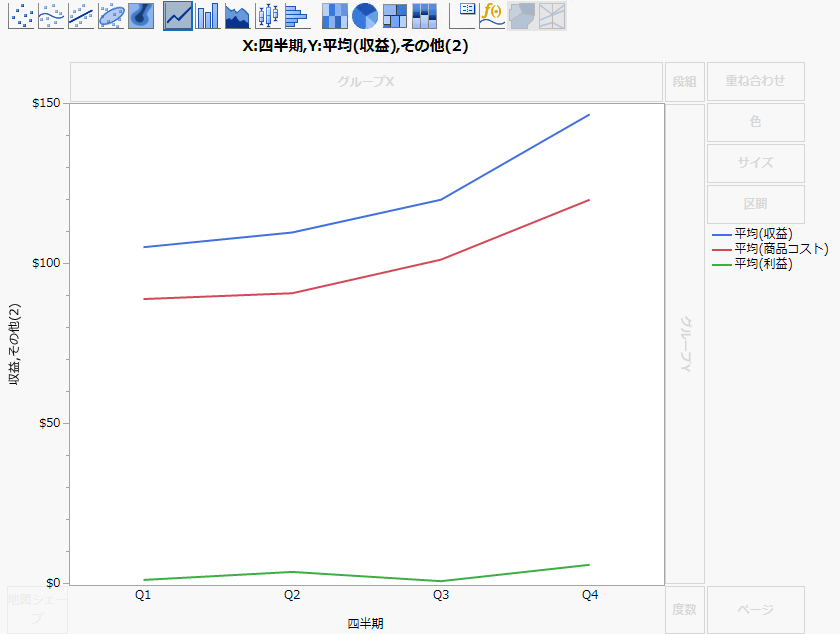Select the Mosaic plot element icon
This screenshot has height=634, width=840.
(x=425, y=16)
